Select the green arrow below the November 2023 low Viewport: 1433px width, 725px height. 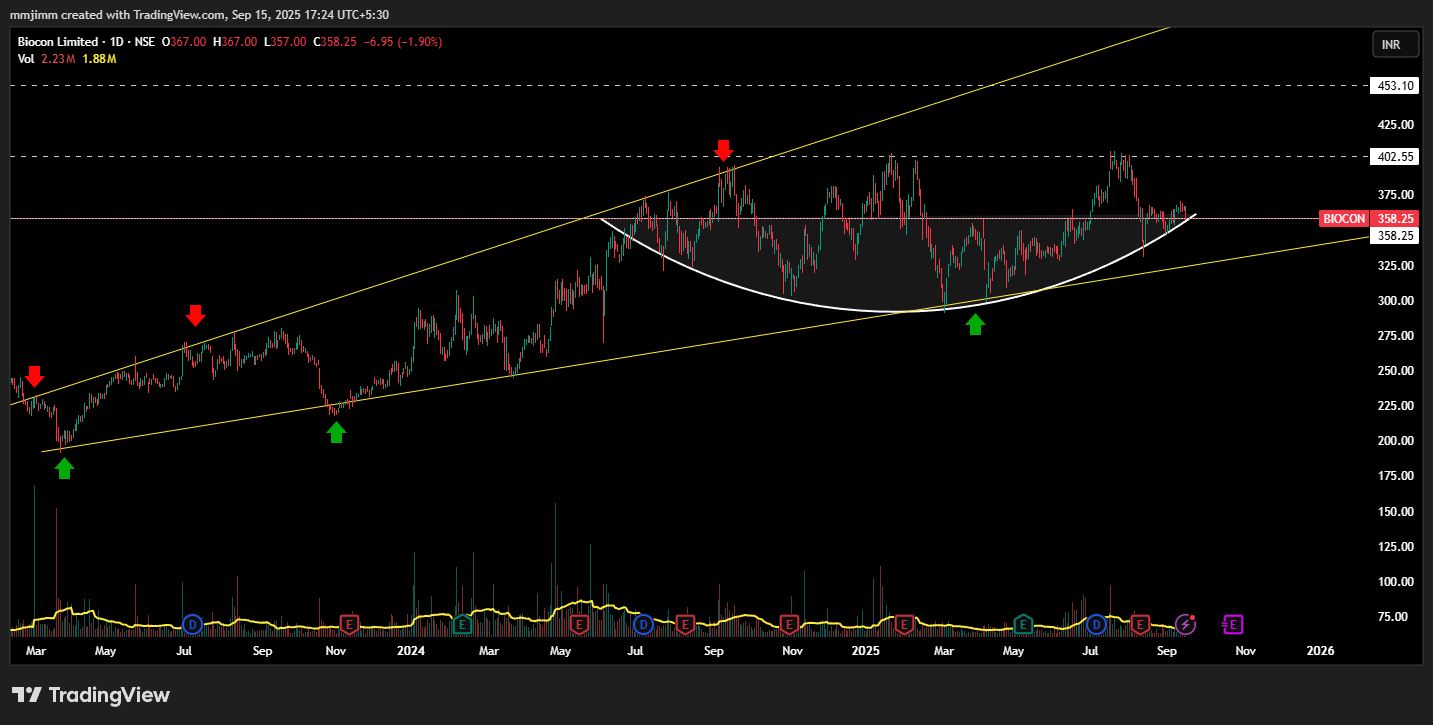click(x=336, y=432)
